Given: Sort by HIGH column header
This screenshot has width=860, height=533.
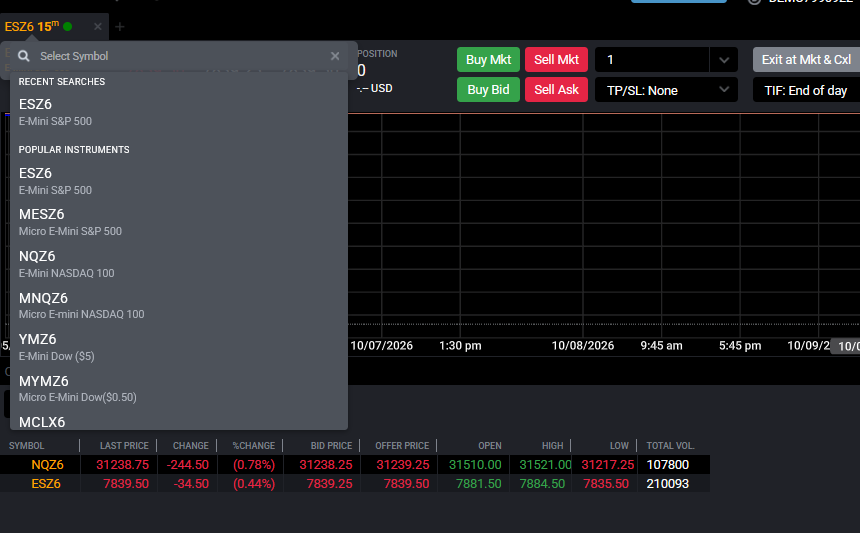Looking at the screenshot, I should tap(552, 446).
